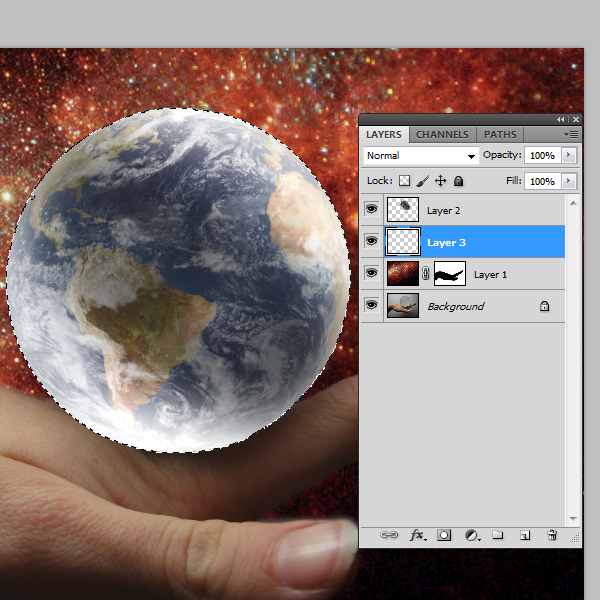Viewport: 600px width, 600px height.
Task: Select Layer 3 thumbnail
Action: [x=403, y=241]
